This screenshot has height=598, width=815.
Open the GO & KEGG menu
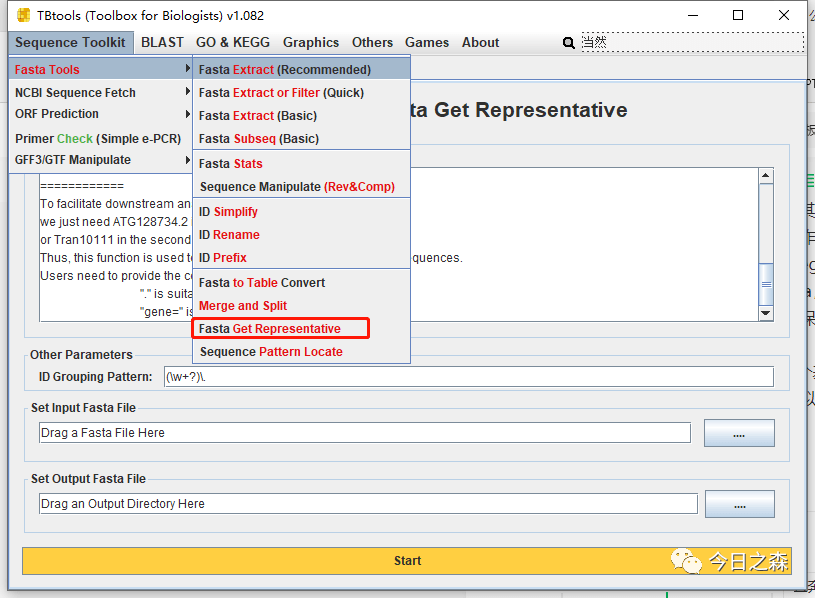pos(233,43)
